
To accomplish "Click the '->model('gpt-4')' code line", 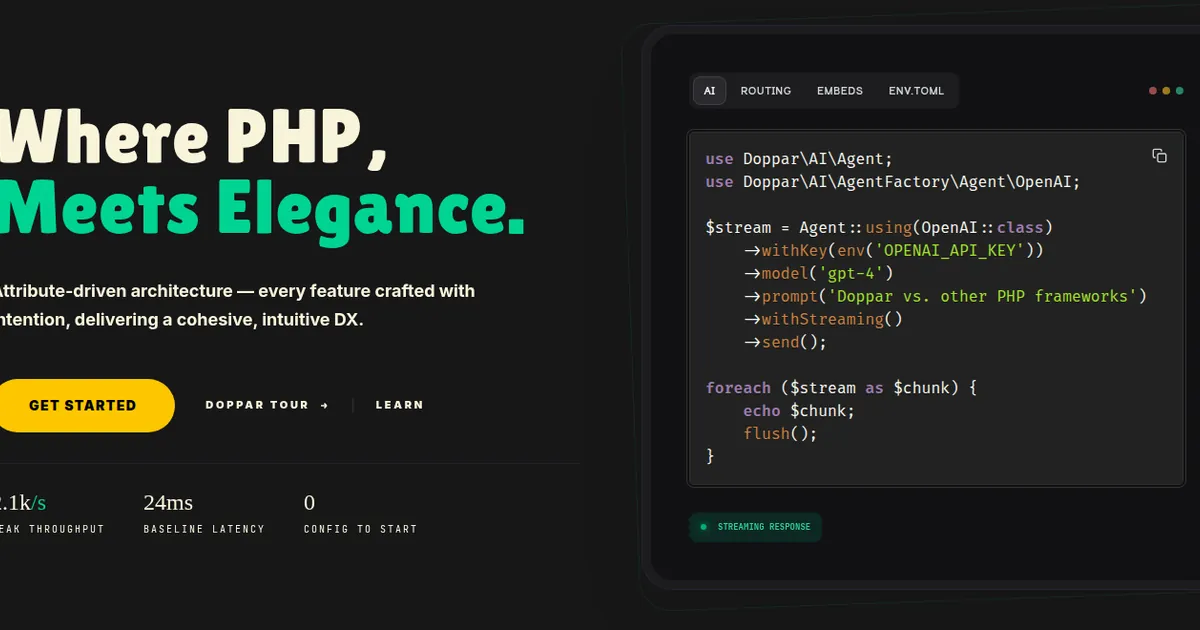I will pyautogui.click(x=818, y=273).
